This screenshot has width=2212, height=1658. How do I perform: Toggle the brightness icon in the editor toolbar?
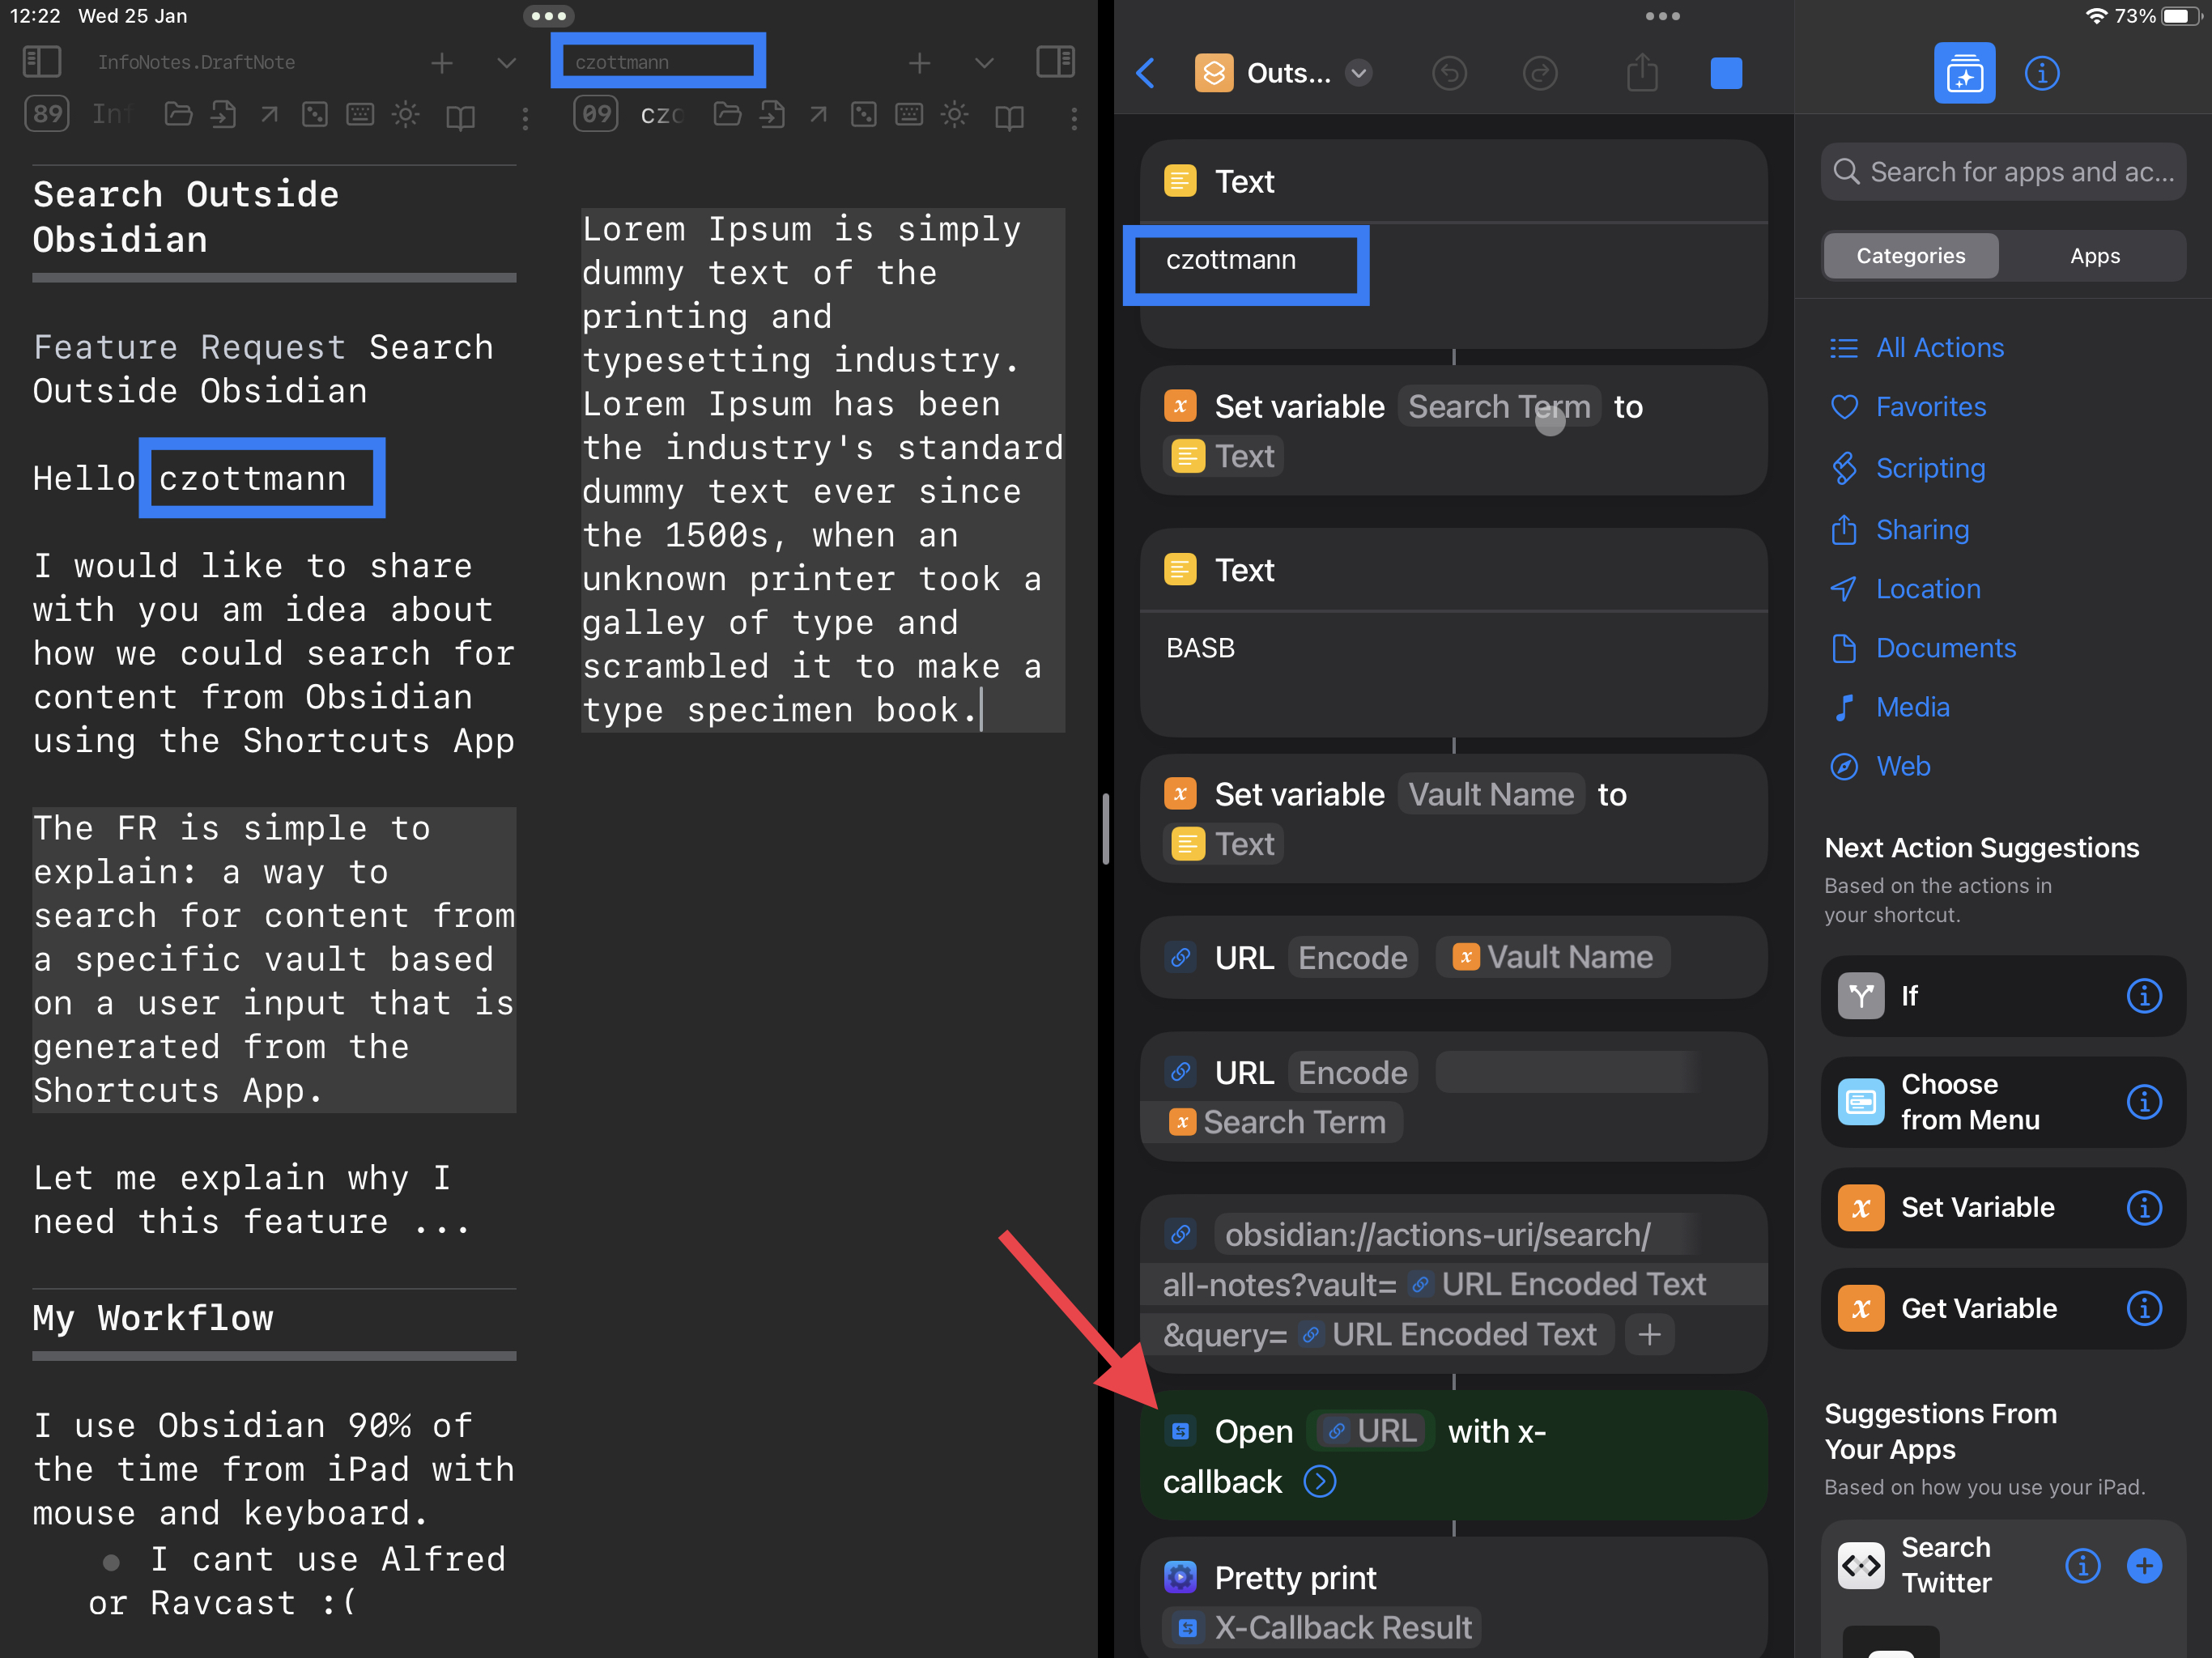pyautogui.click(x=407, y=115)
